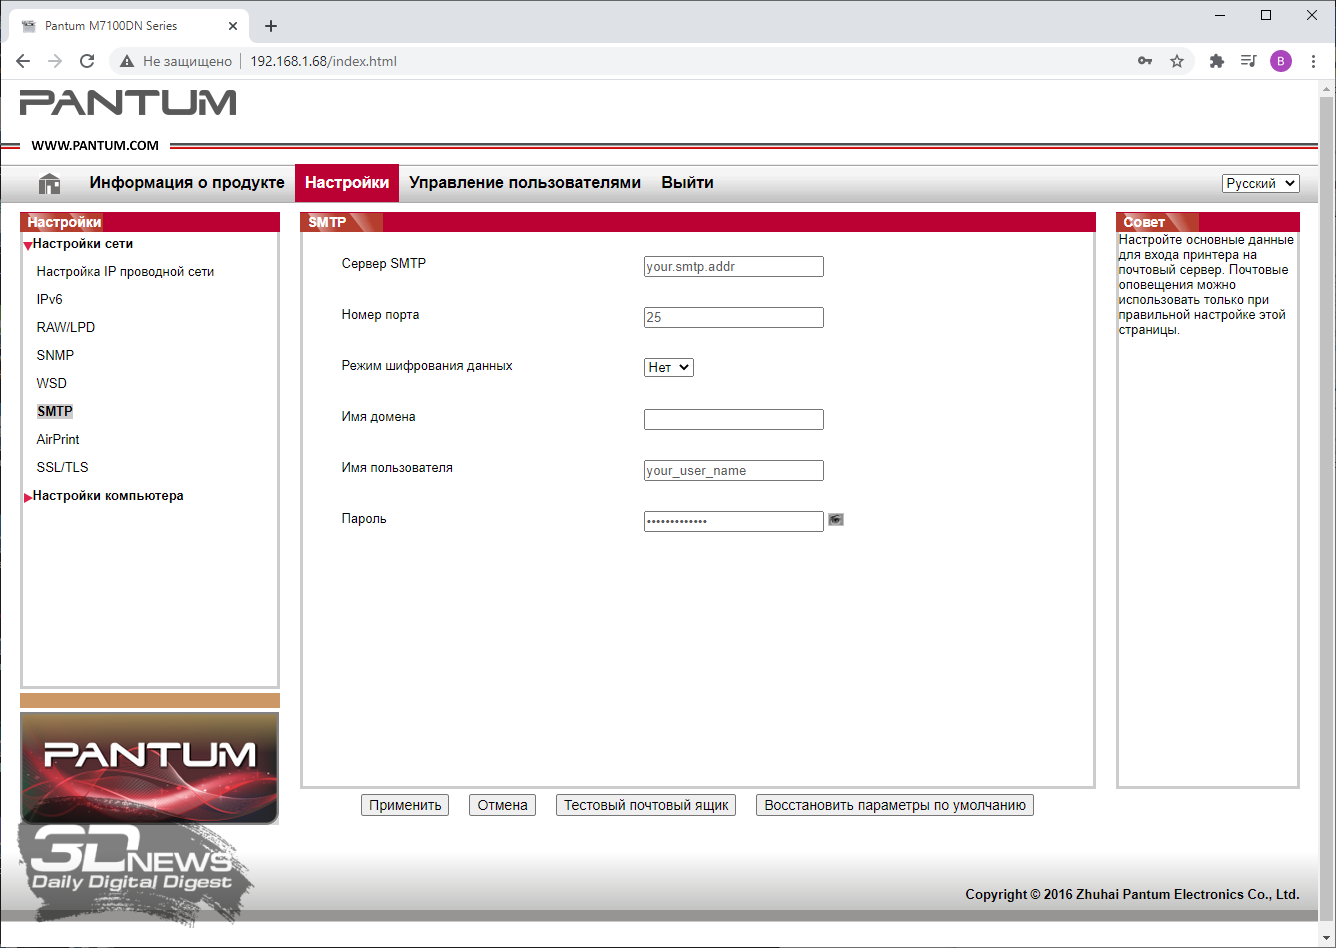Open SNMP settings page
Image resolution: width=1336 pixels, height=948 pixels.
(x=55, y=355)
